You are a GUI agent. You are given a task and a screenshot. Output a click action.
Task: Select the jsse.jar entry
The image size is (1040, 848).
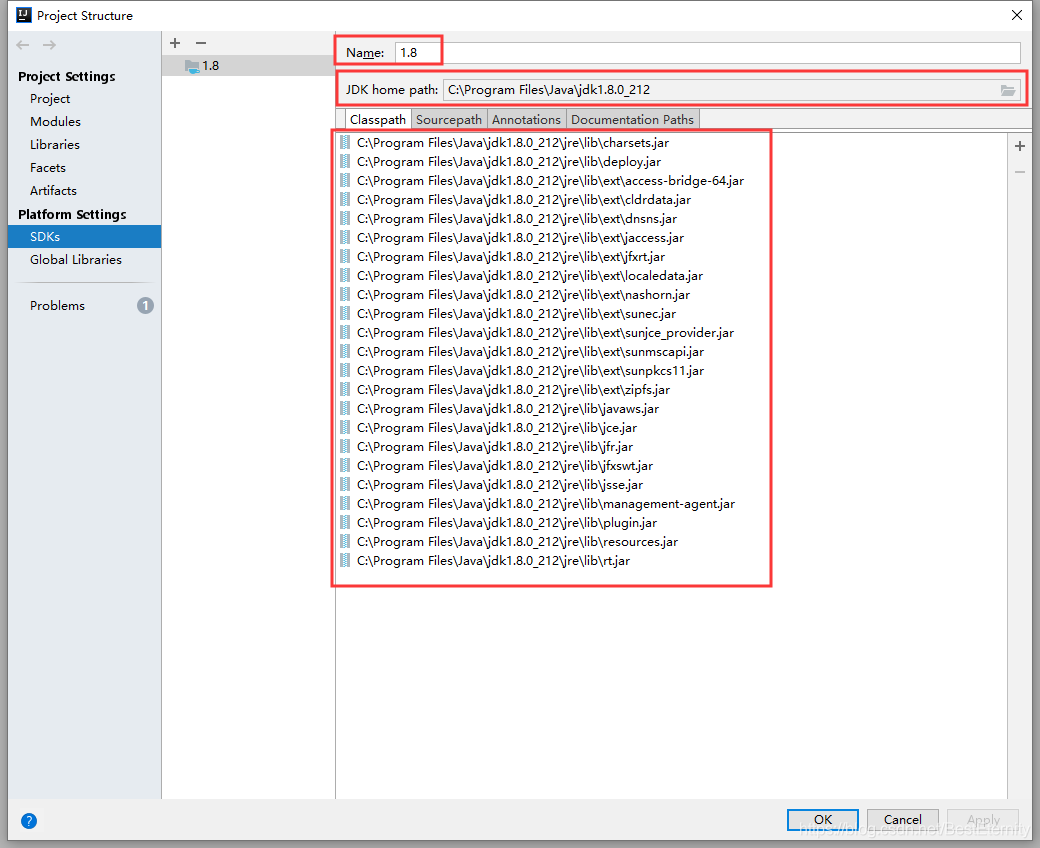(500, 485)
